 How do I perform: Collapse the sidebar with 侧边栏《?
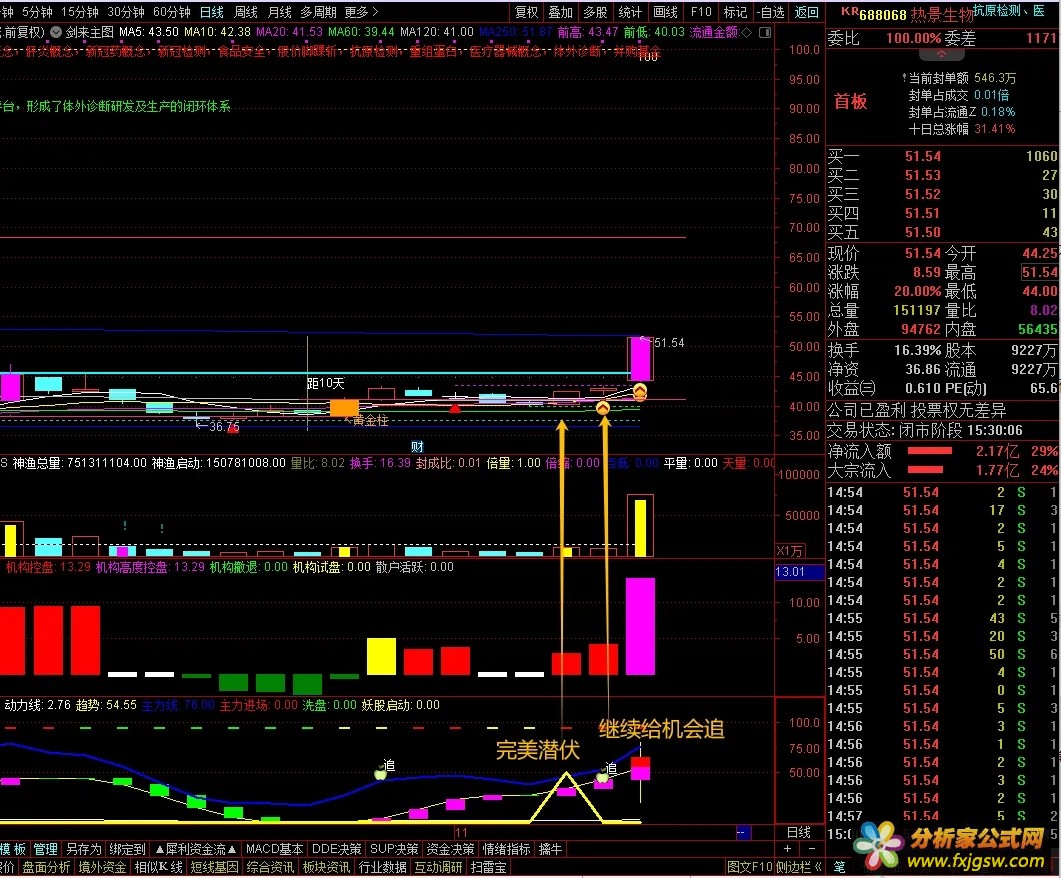[798, 867]
